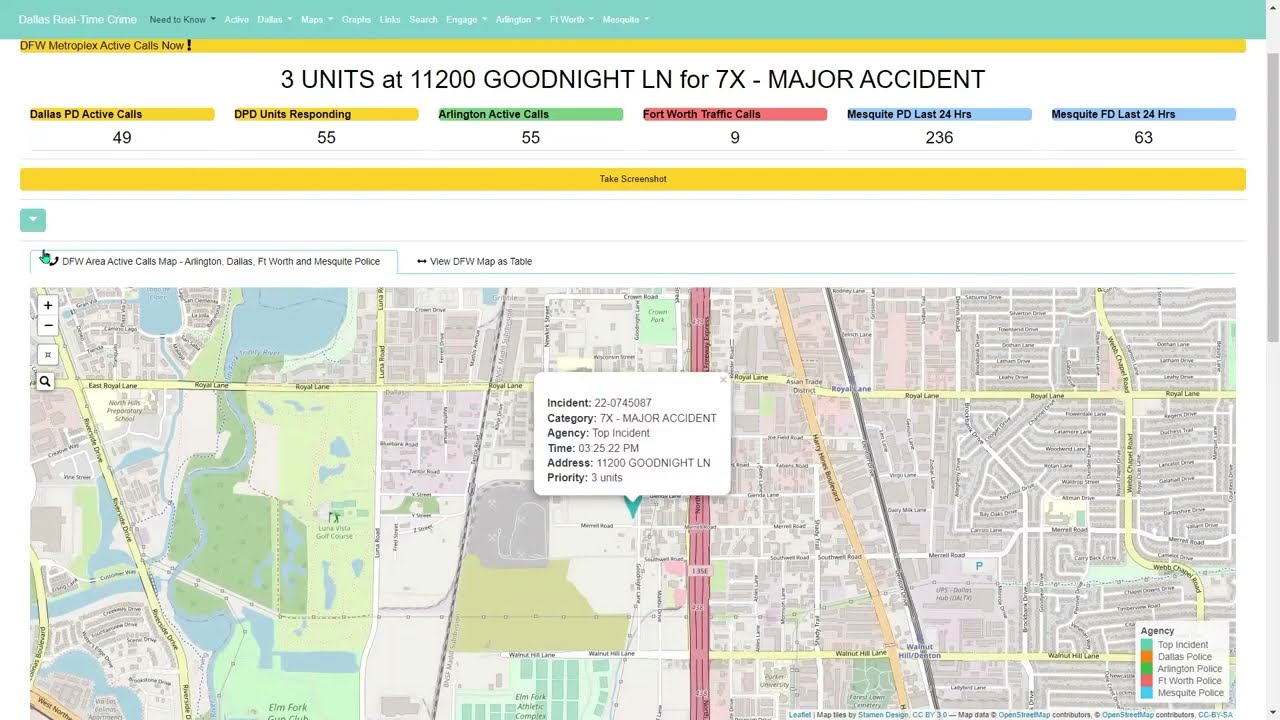Open the Leaflet attribution link

pos(800,714)
